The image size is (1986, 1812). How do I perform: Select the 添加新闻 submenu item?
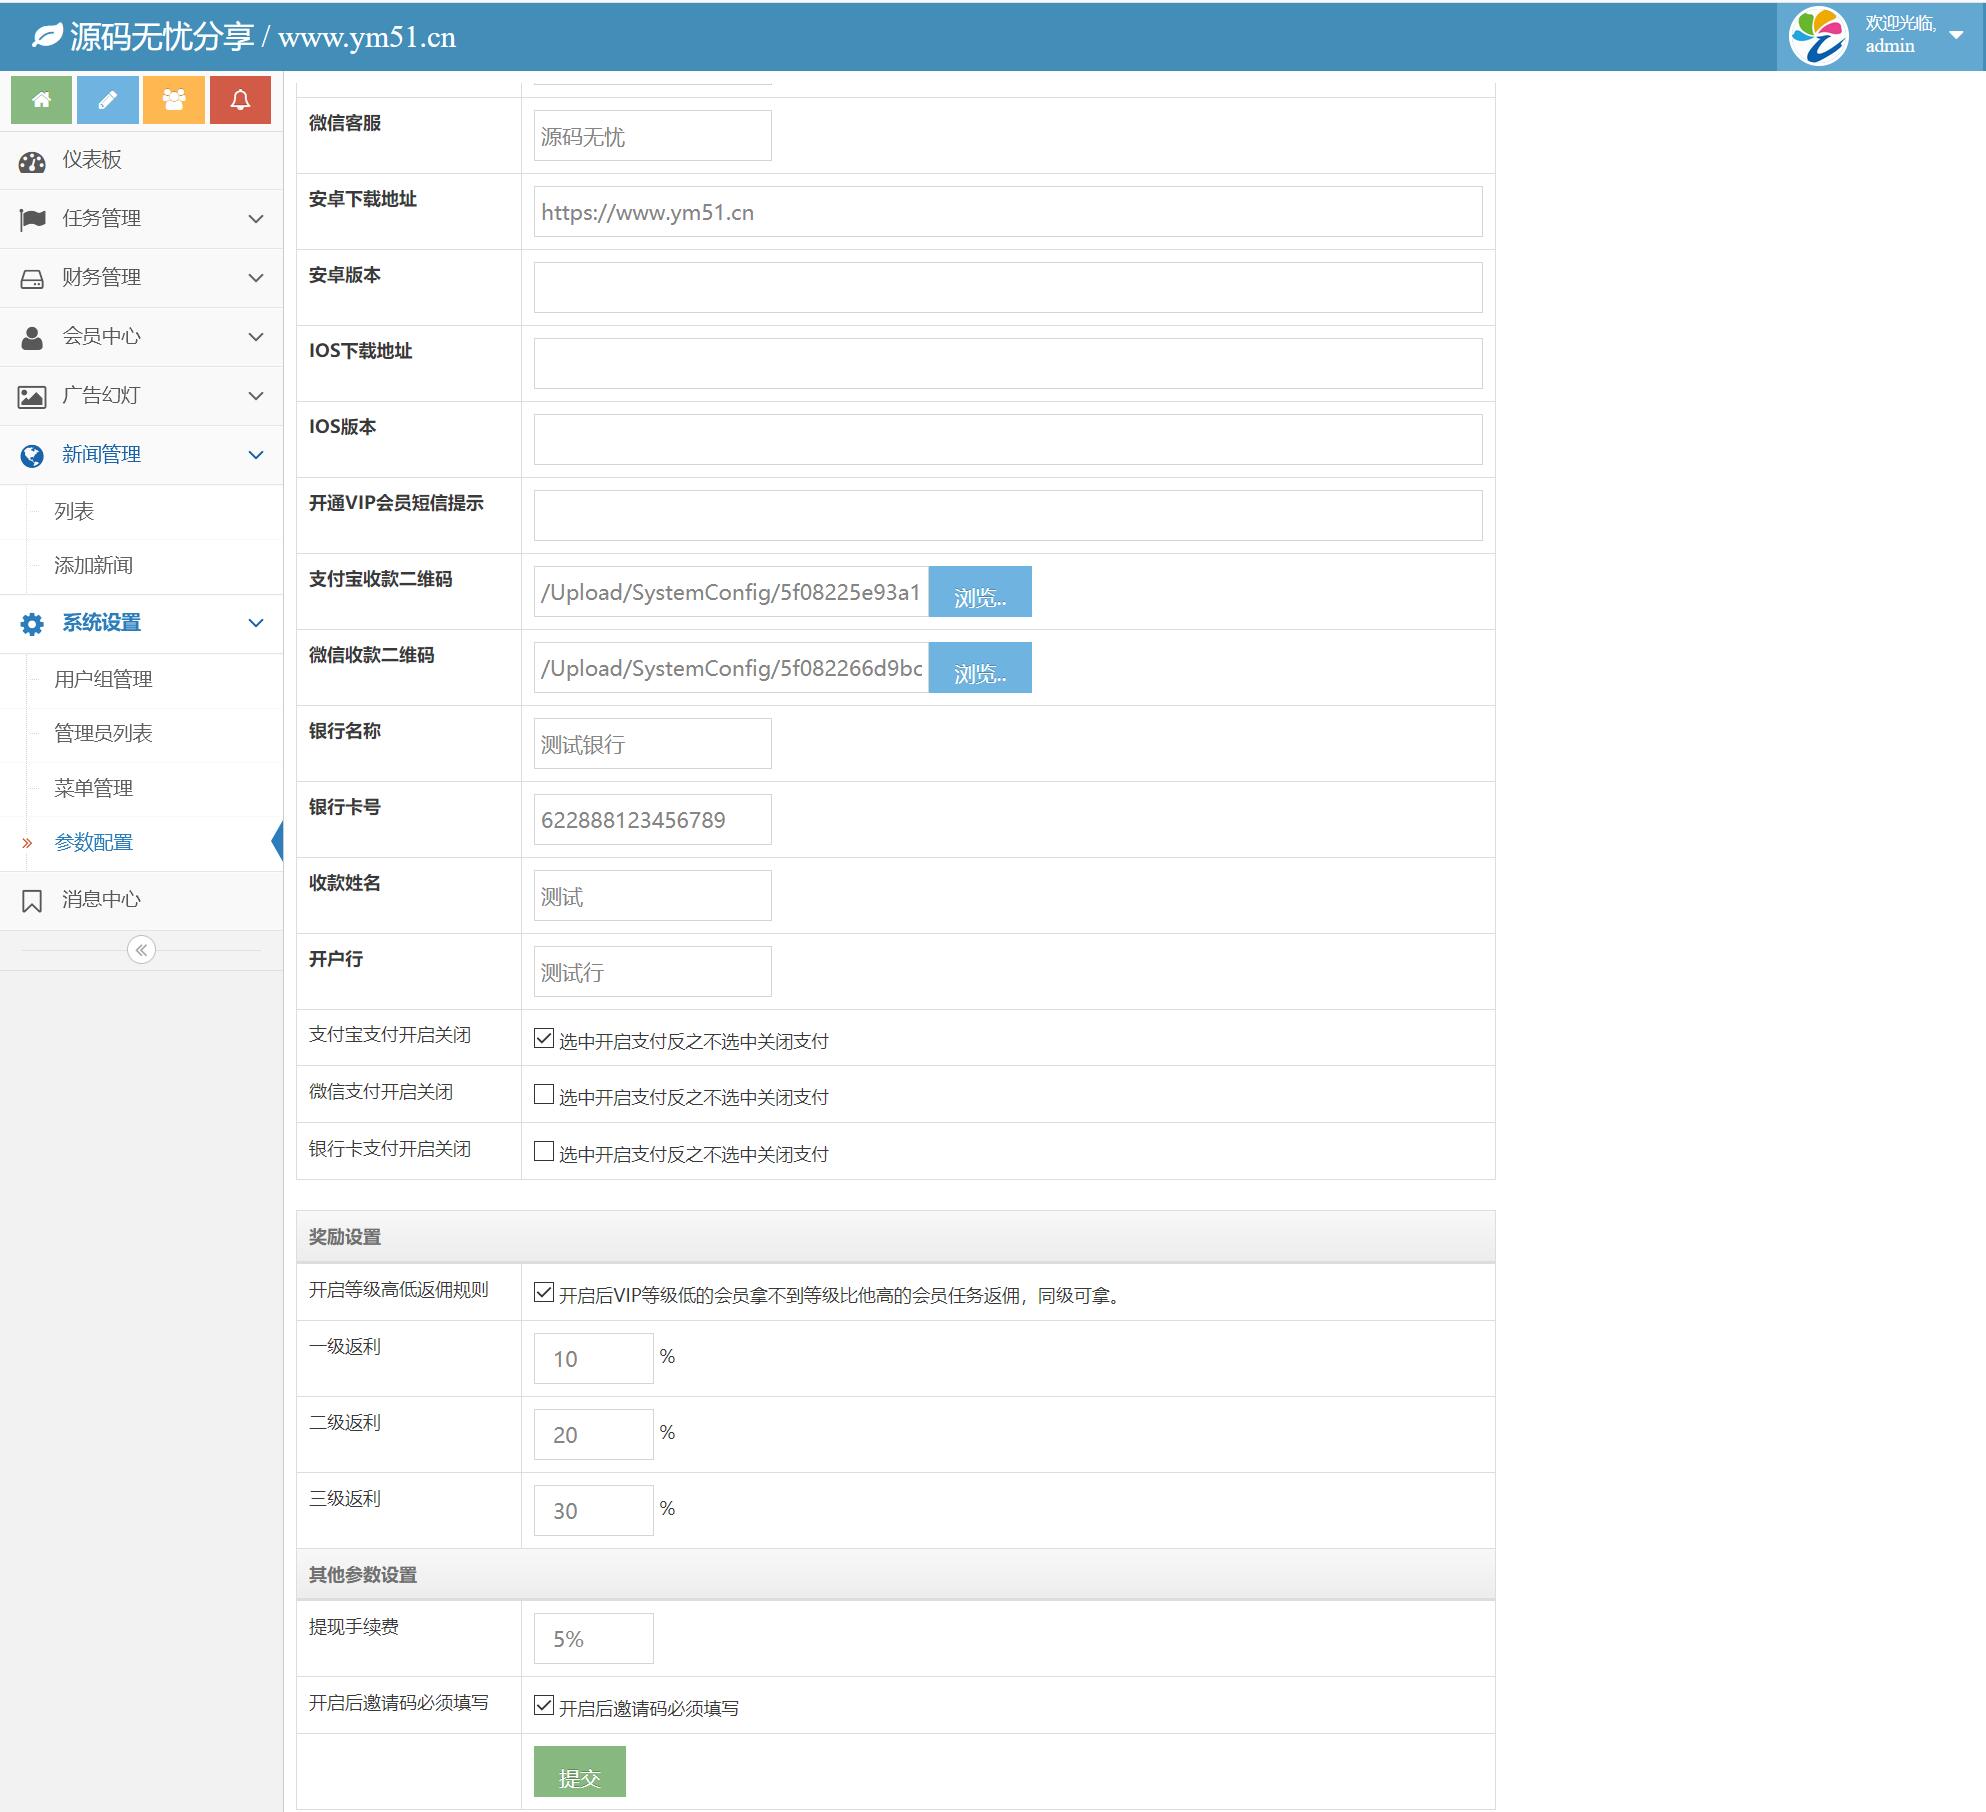tap(93, 566)
